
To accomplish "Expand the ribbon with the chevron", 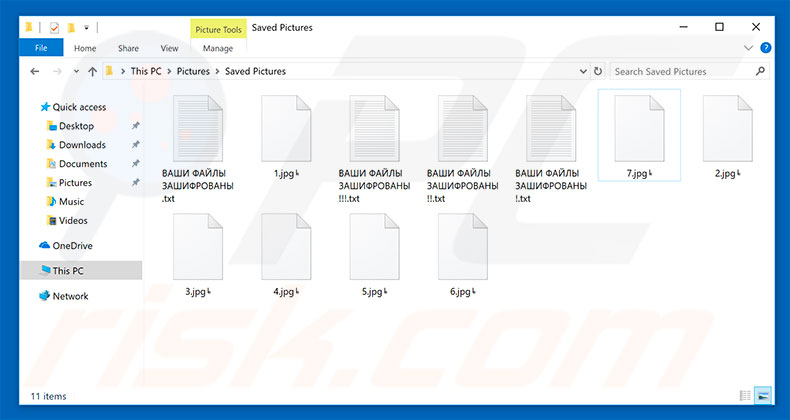I will 748,48.
